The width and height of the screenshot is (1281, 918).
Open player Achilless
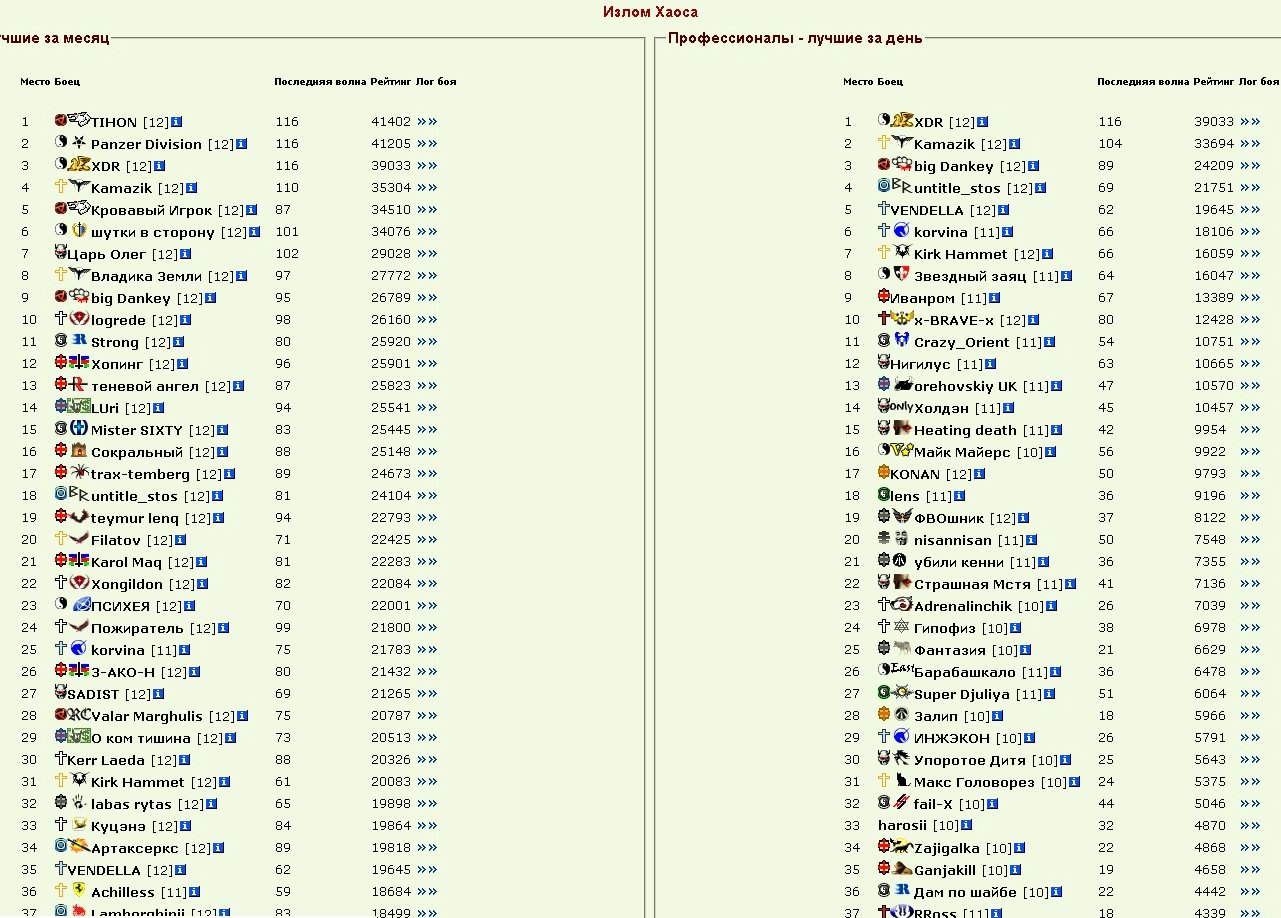pos(123,892)
